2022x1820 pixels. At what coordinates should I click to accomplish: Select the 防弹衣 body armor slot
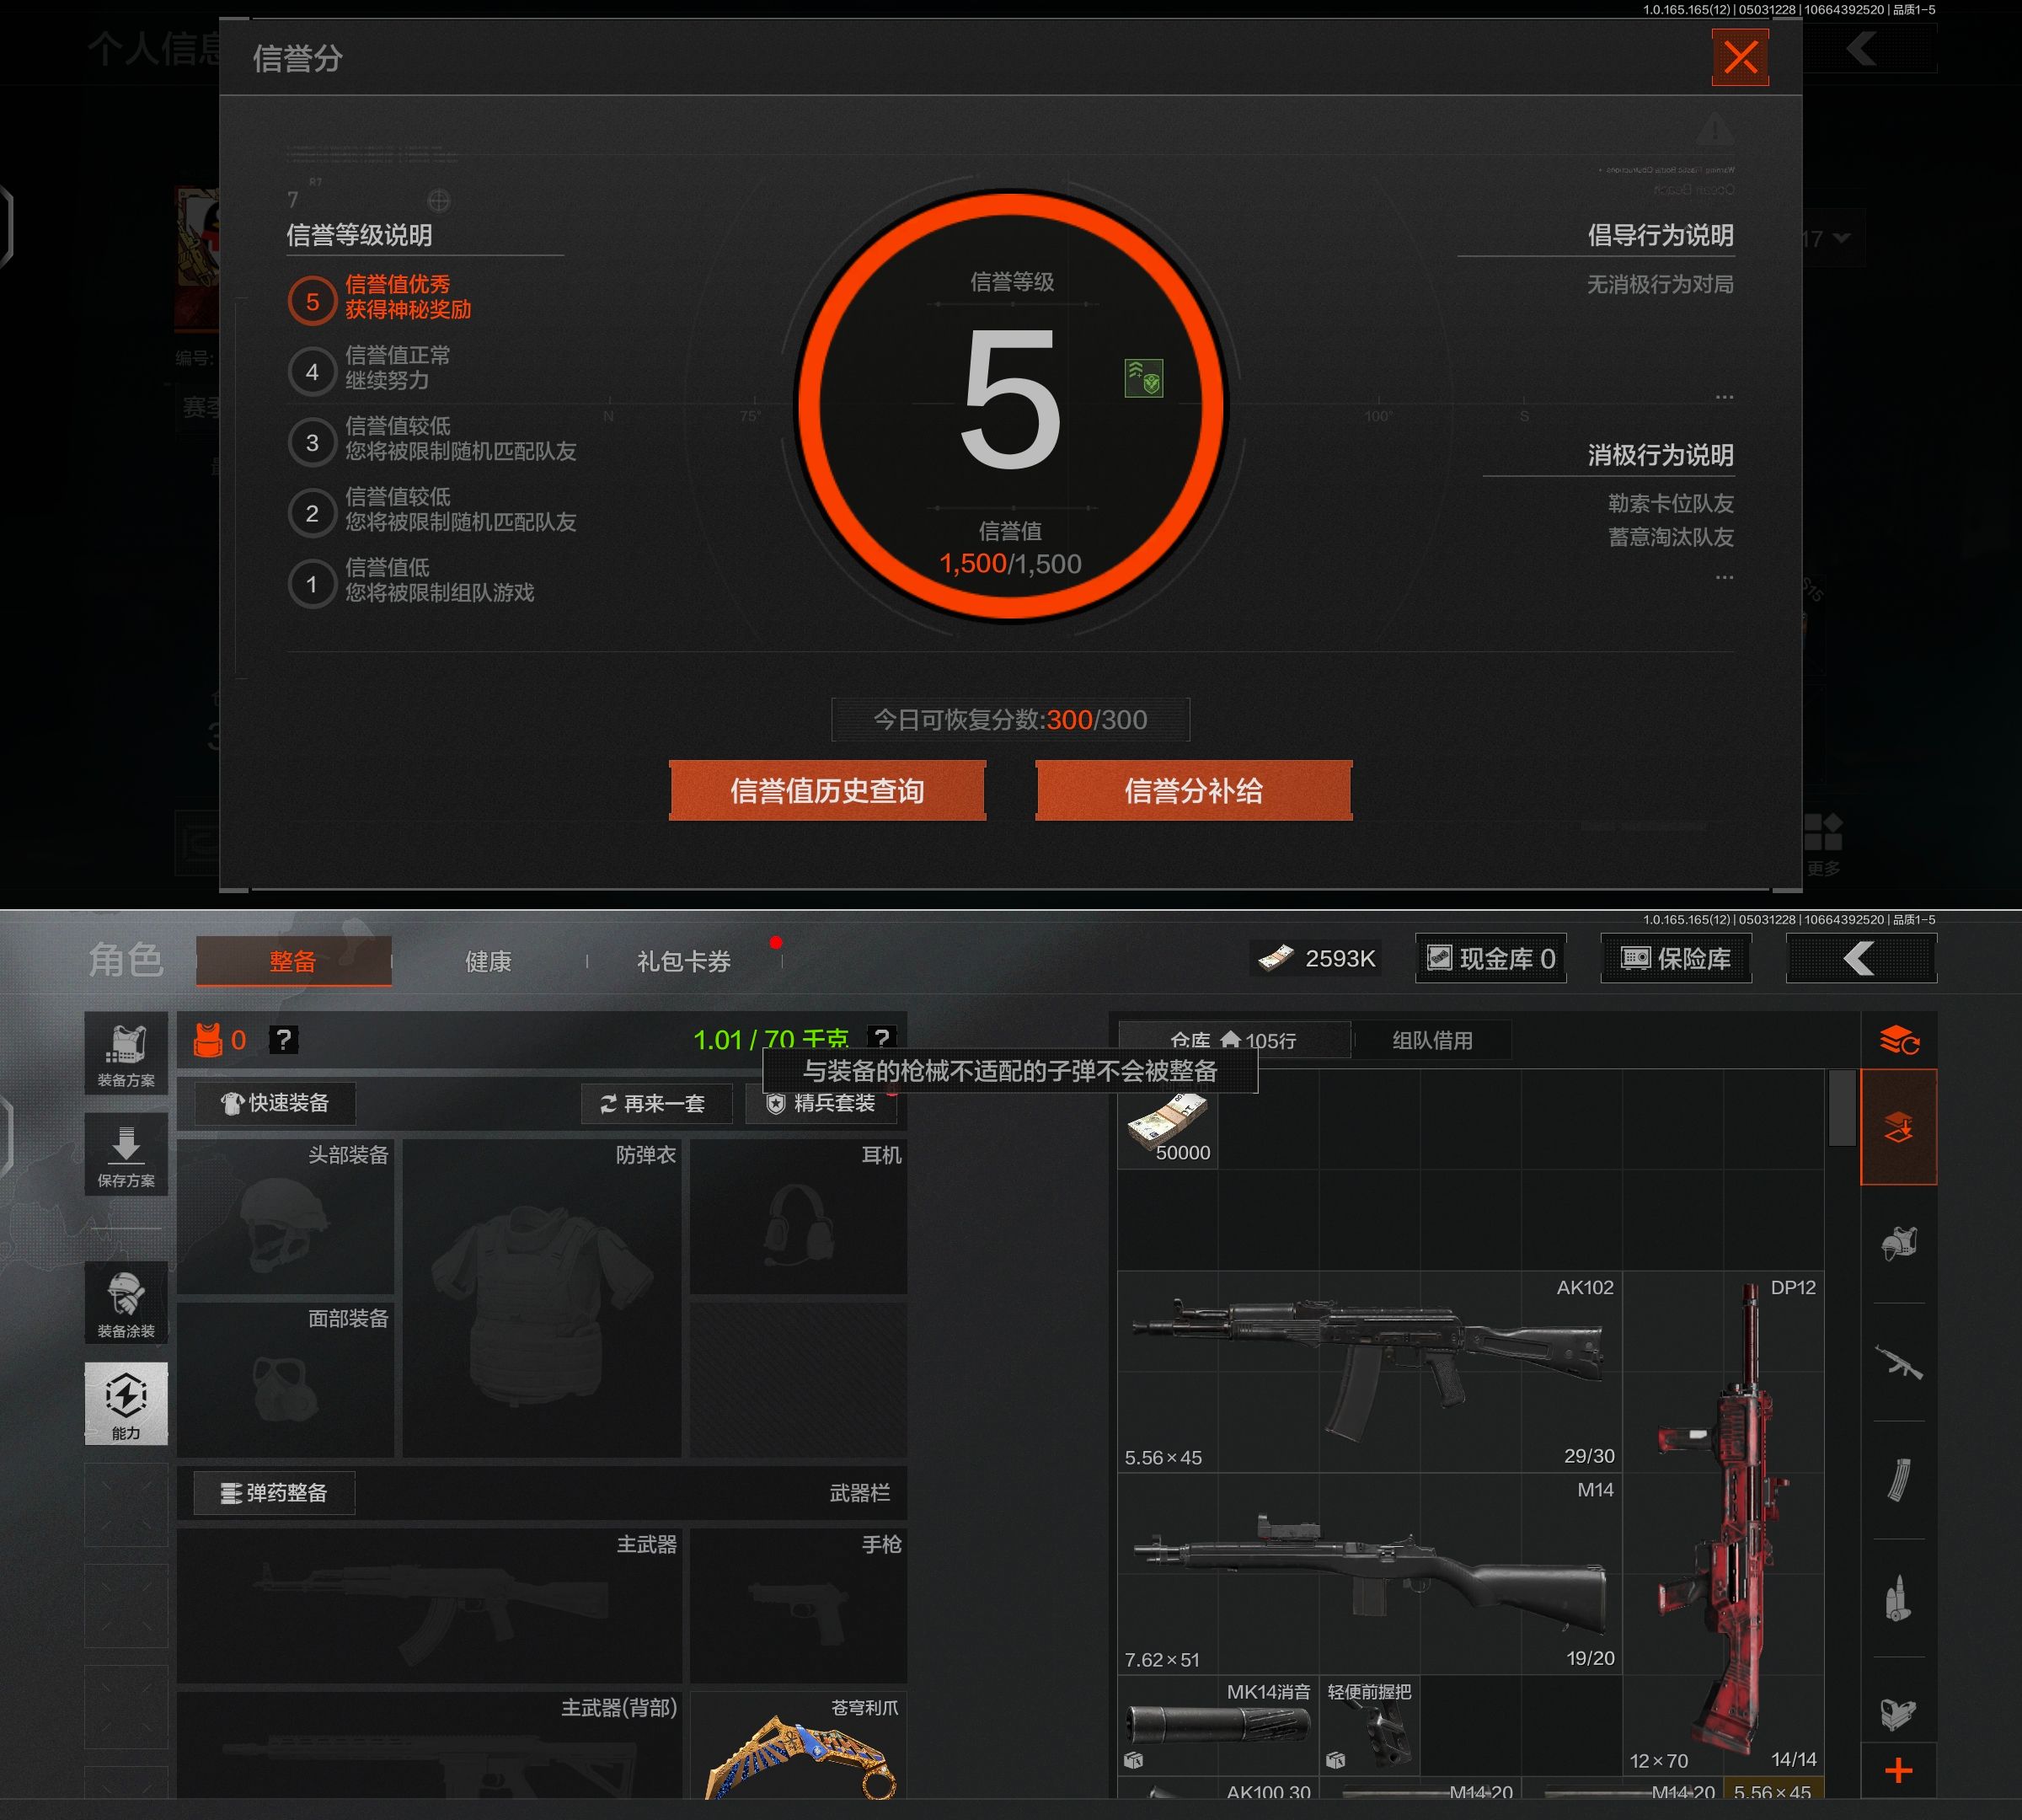(542, 1298)
